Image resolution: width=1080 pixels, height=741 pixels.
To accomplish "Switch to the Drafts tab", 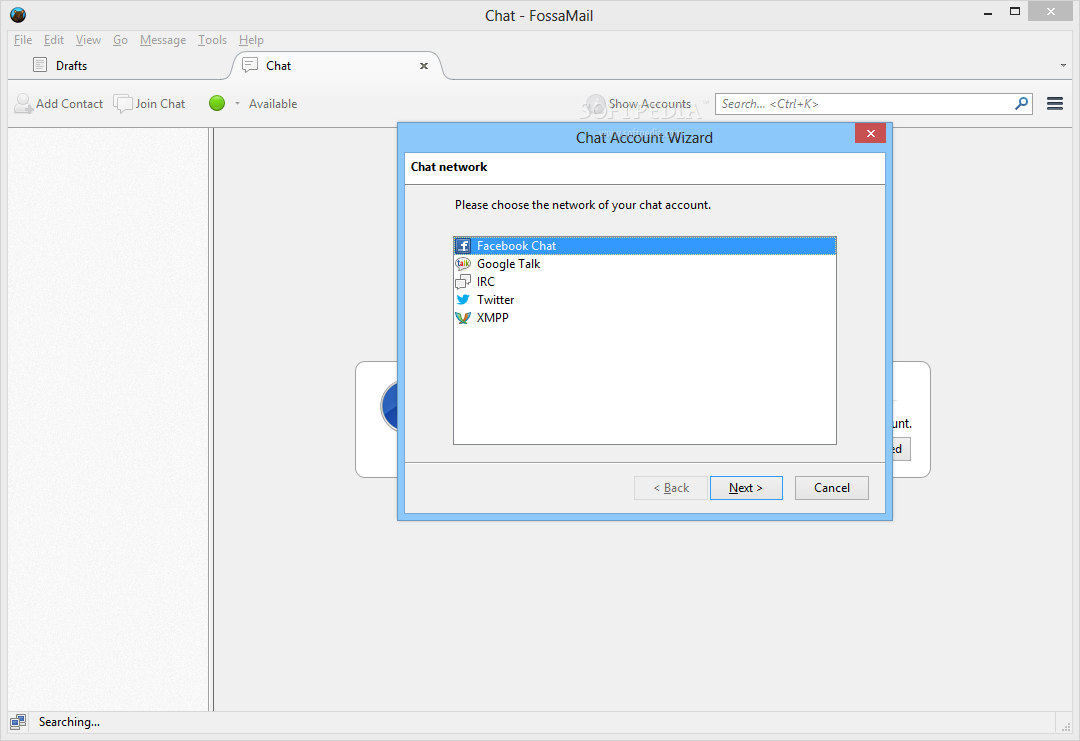I will point(124,65).
